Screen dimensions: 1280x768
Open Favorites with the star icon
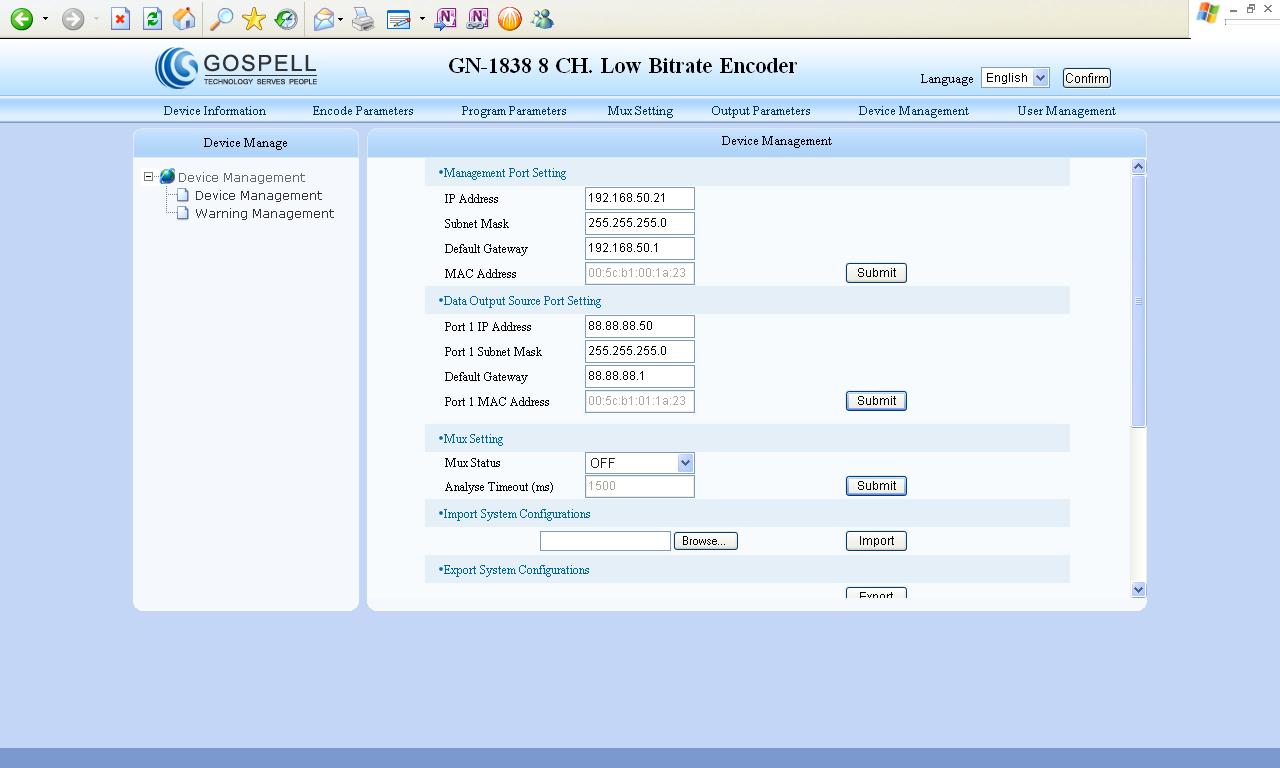(x=253, y=19)
